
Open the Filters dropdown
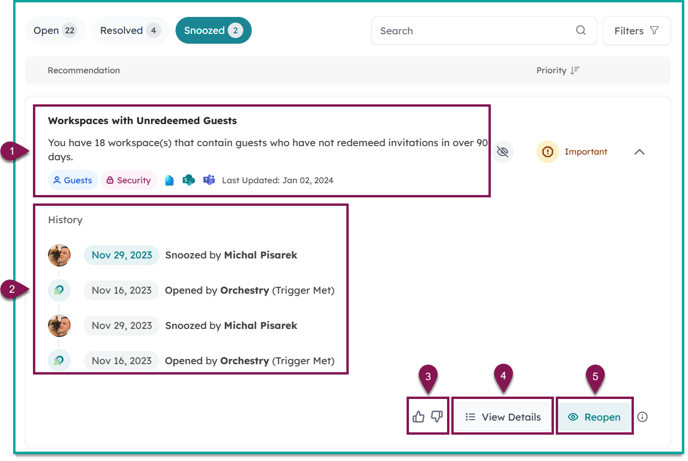point(637,31)
